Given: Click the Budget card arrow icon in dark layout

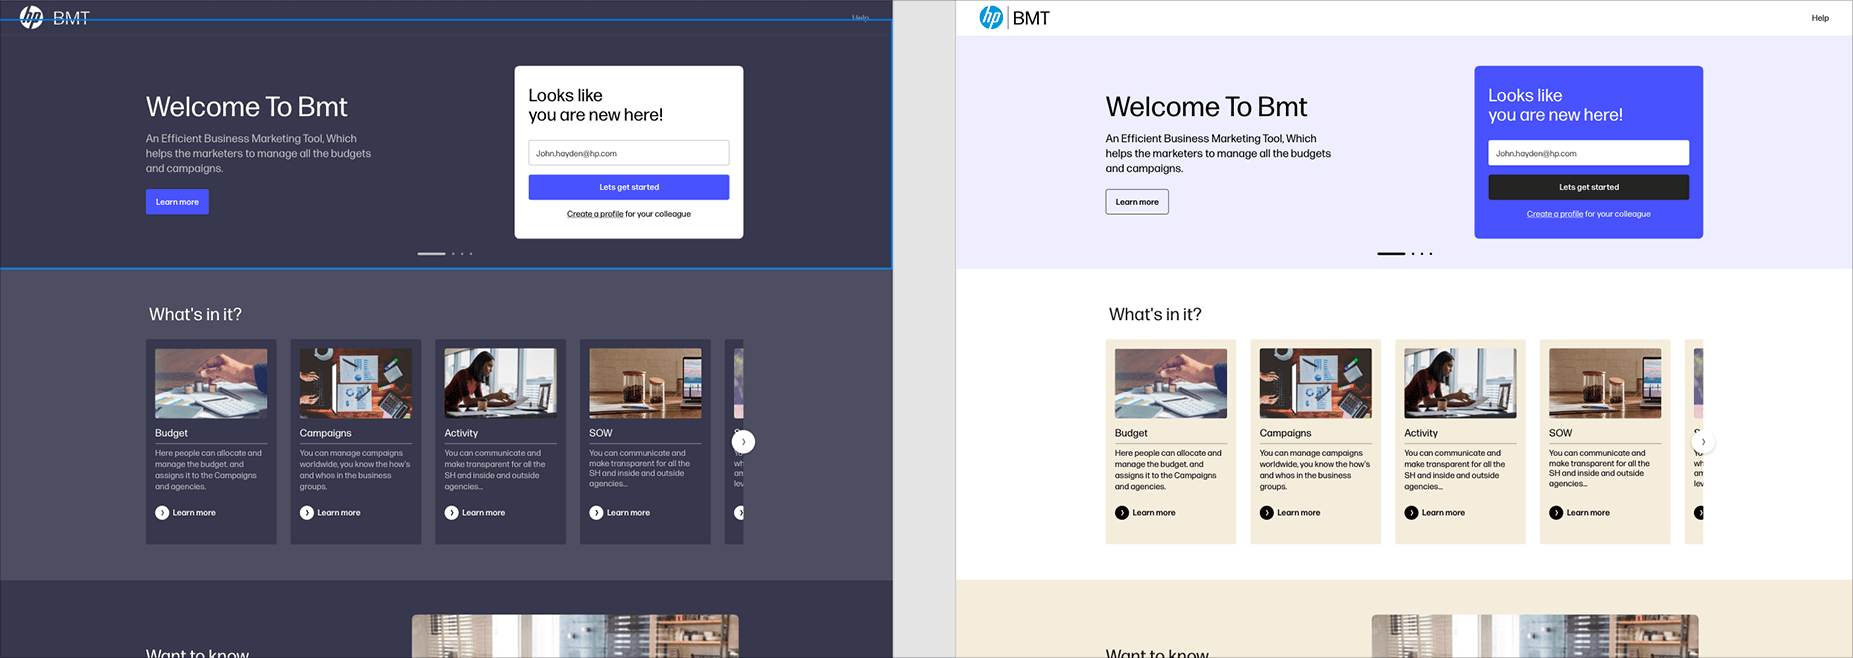Looking at the screenshot, I should click(162, 513).
